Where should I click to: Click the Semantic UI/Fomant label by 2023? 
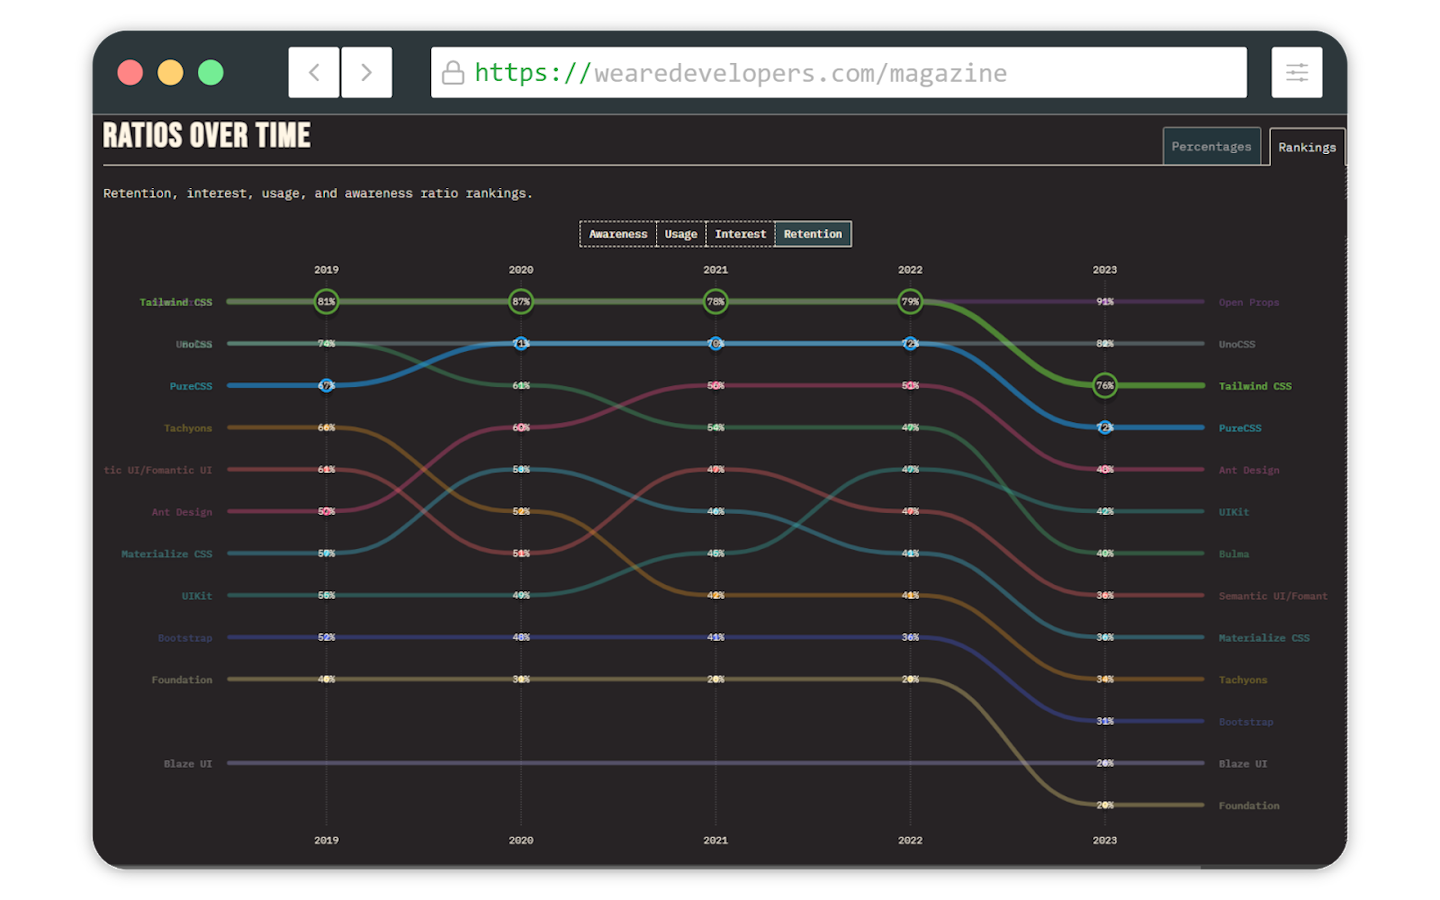click(1273, 596)
